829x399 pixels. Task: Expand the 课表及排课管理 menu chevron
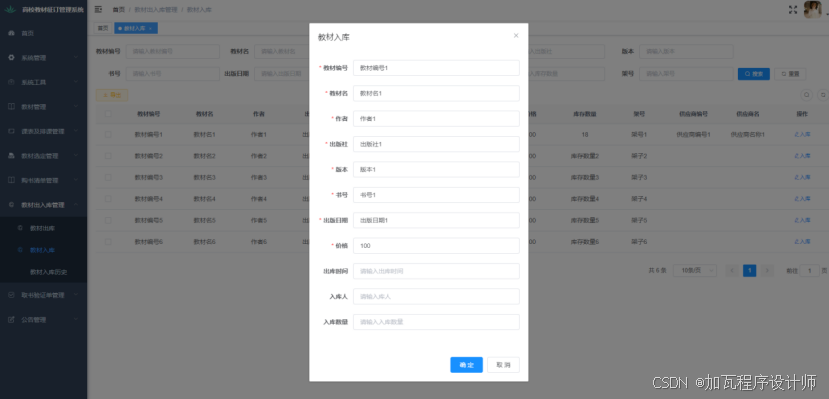point(76,131)
